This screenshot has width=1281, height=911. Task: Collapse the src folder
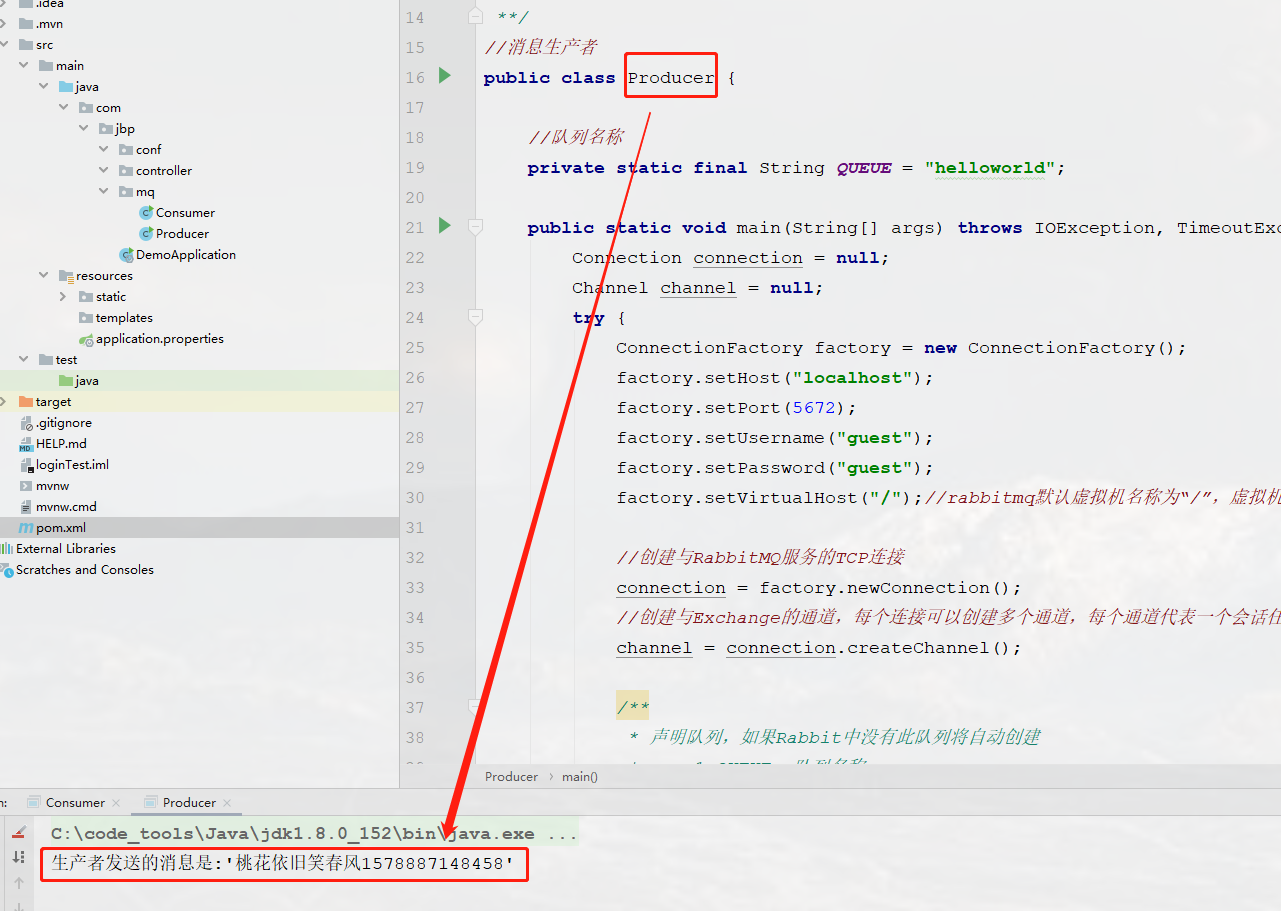pos(4,45)
